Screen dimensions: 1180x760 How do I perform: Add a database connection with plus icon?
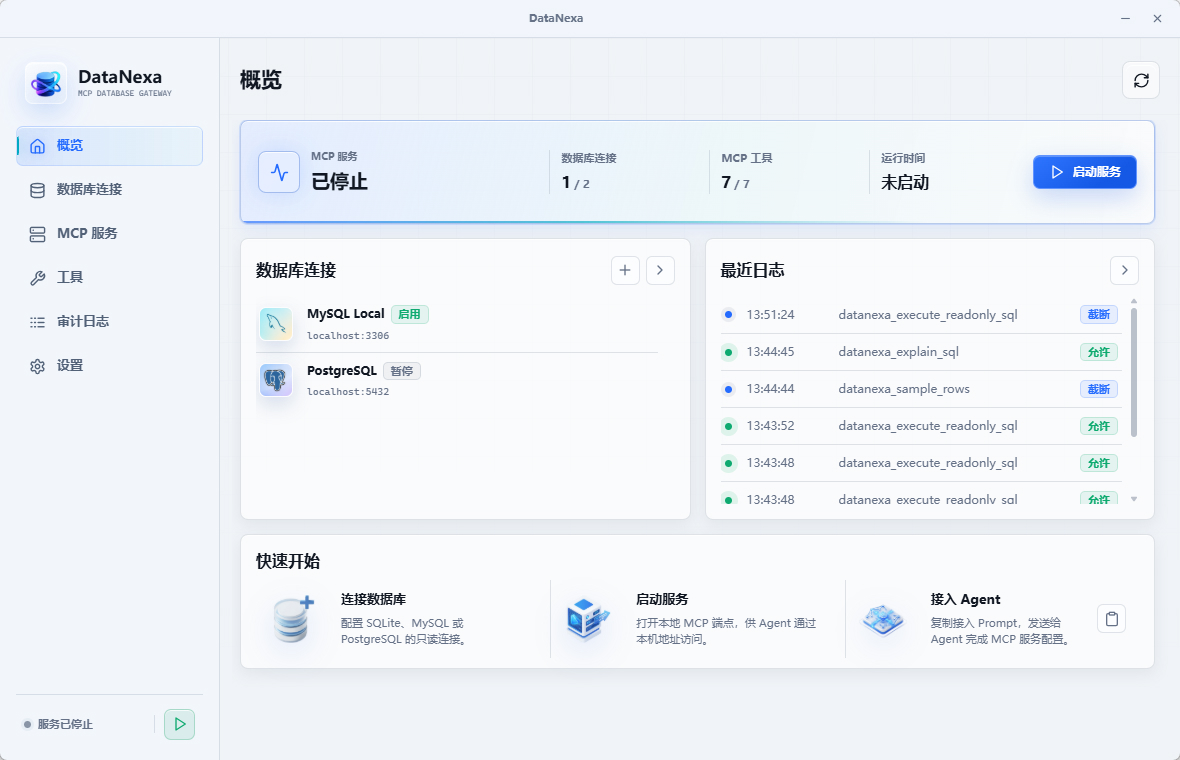tap(625, 270)
